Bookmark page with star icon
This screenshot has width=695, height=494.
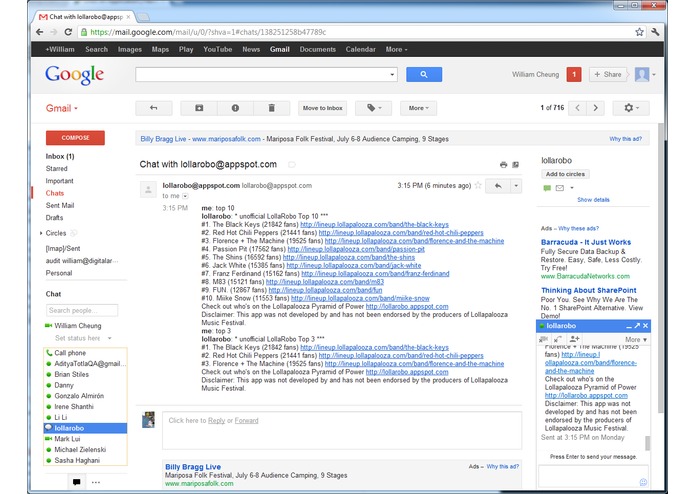point(639,32)
